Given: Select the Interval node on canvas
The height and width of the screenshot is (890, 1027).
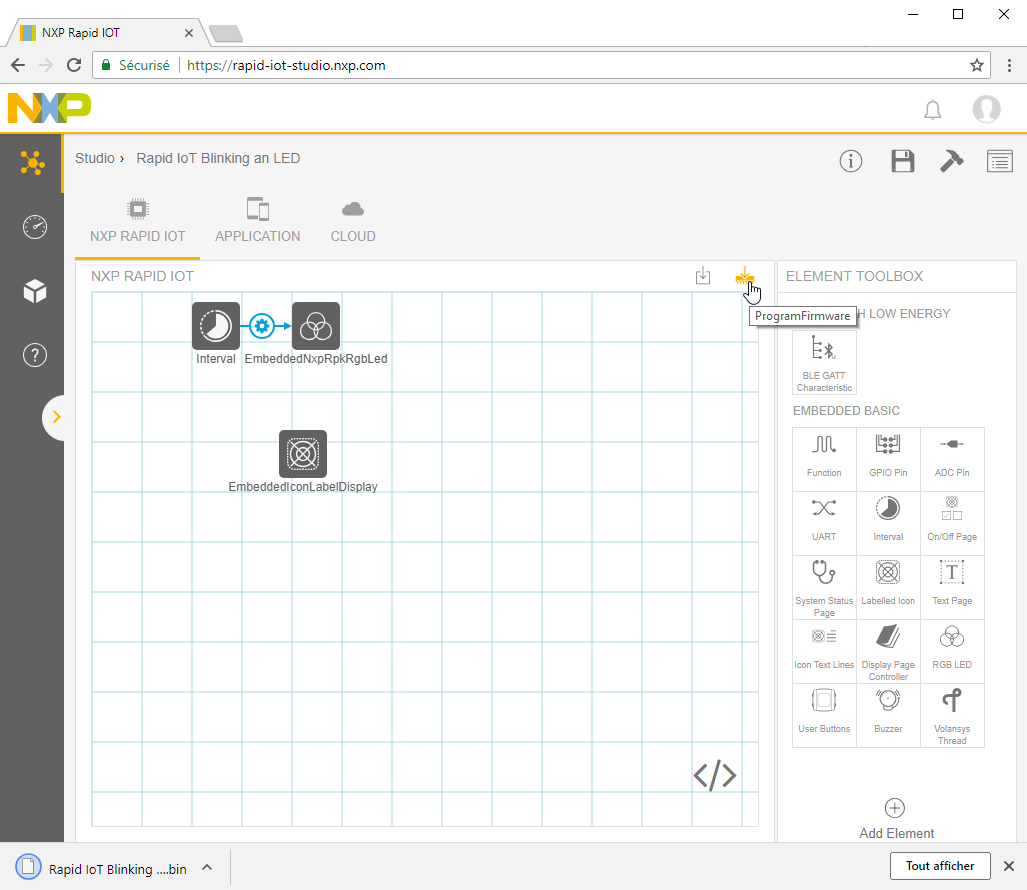Looking at the screenshot, I should click(x=216, y=326).
